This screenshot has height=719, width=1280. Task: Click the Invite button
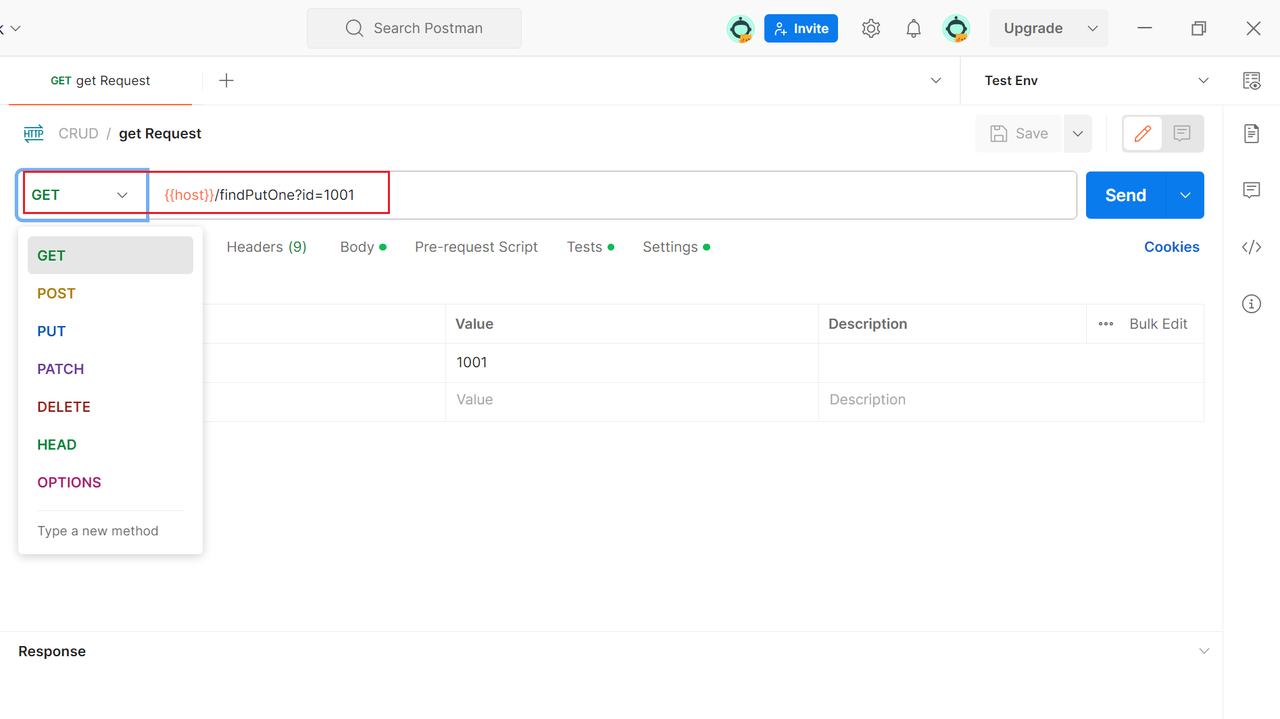click(801, 28)
